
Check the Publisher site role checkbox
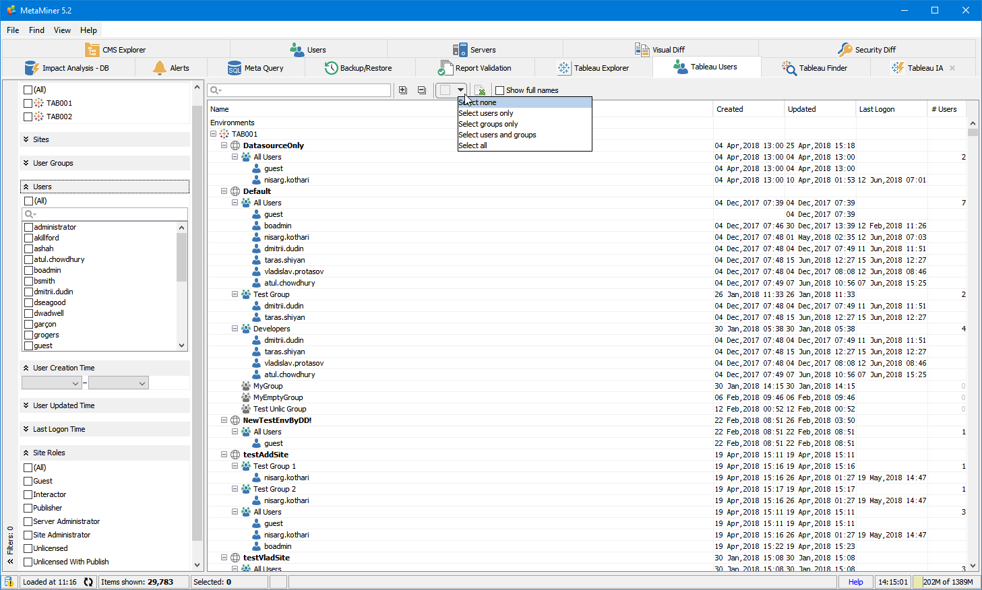[28, 508]
